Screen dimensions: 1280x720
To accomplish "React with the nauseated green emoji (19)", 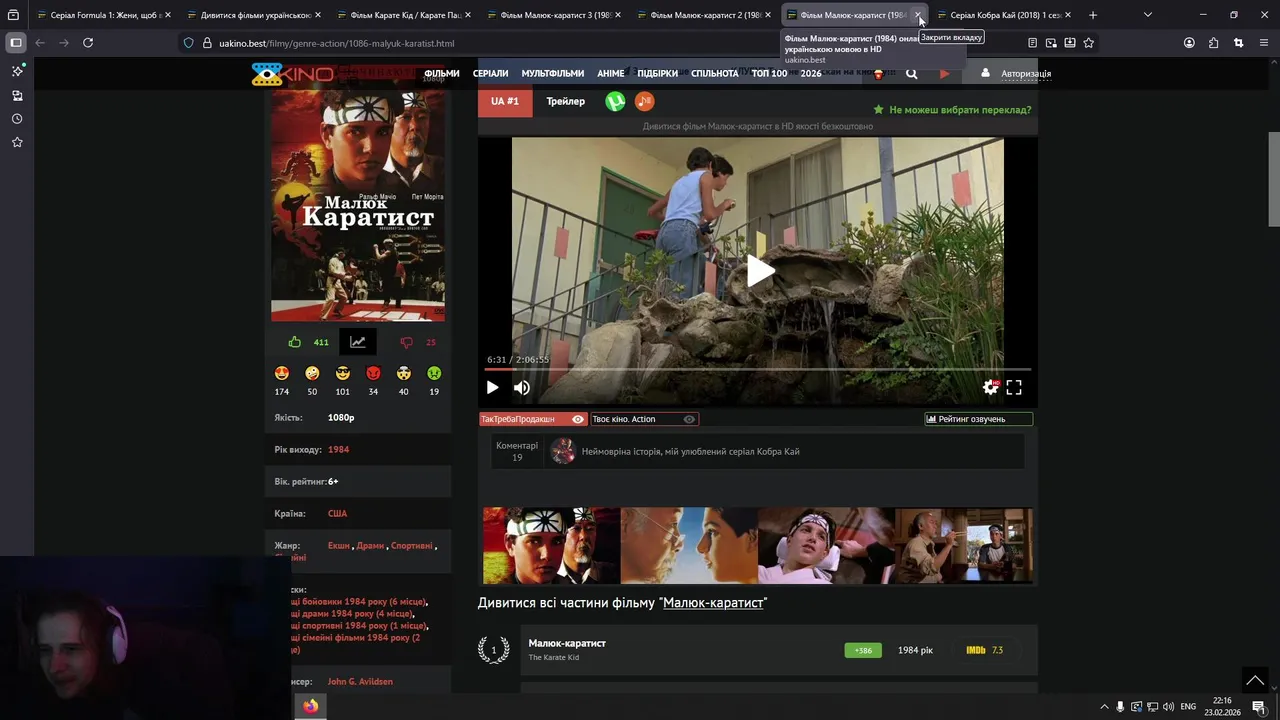I will tap(434, 373).
